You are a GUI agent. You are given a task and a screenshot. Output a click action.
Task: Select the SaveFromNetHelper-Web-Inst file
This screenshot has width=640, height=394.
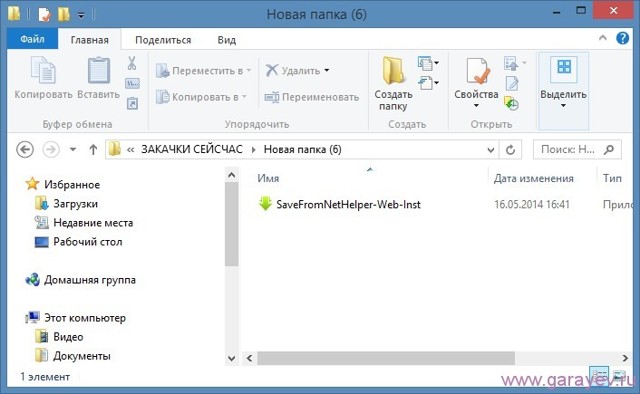click(x=340, y=204)
